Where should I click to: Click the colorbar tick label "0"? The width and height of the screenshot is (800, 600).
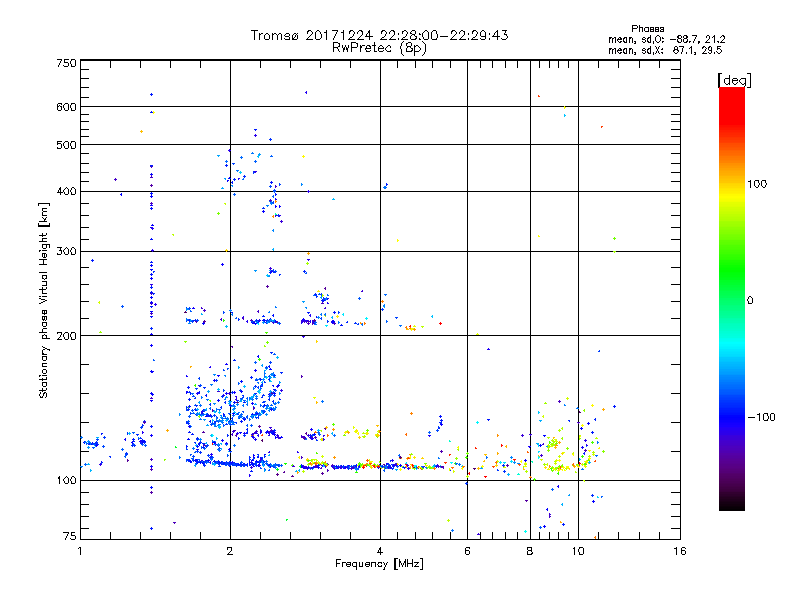pos(750,301)
